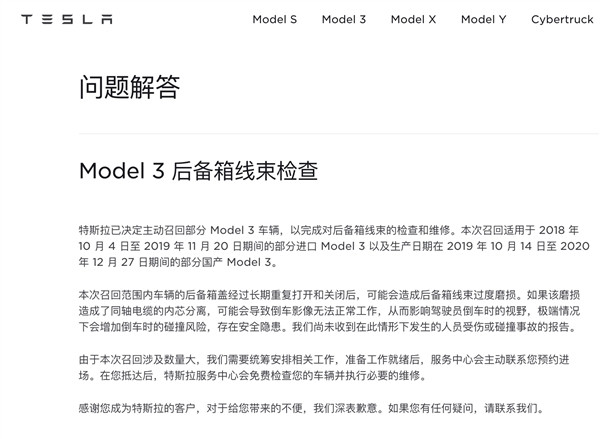Open the Model 3 menu item

(x=344, y=19)
